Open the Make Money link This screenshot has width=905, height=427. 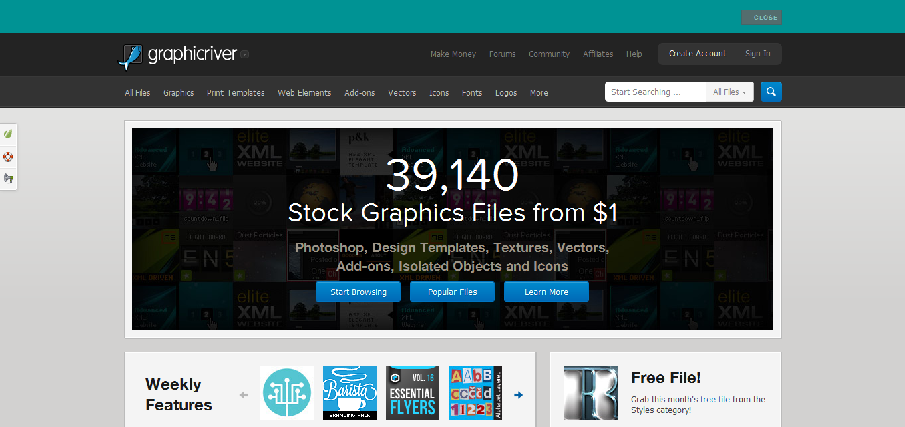453,54
